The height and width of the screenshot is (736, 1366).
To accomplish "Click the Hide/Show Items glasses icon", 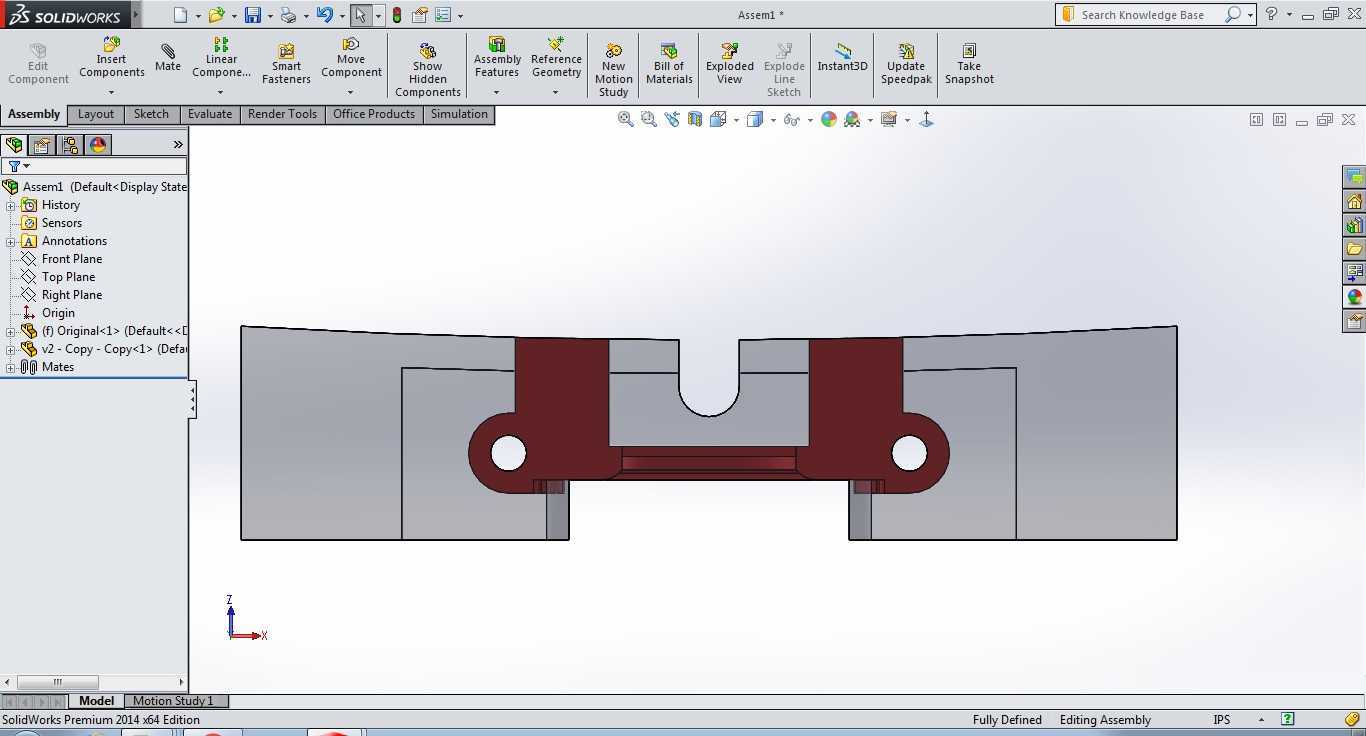I will click(791, 119).
